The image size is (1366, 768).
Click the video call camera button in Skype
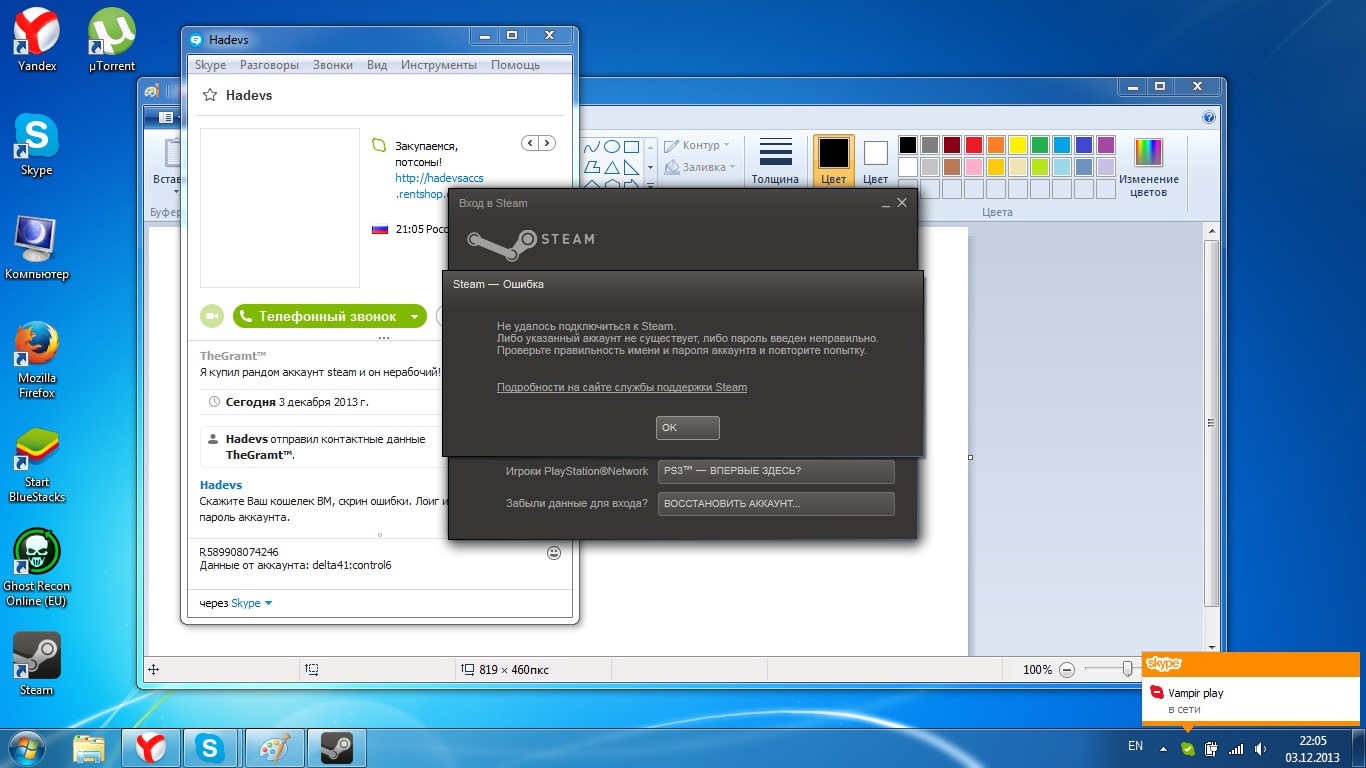point(212,316)
